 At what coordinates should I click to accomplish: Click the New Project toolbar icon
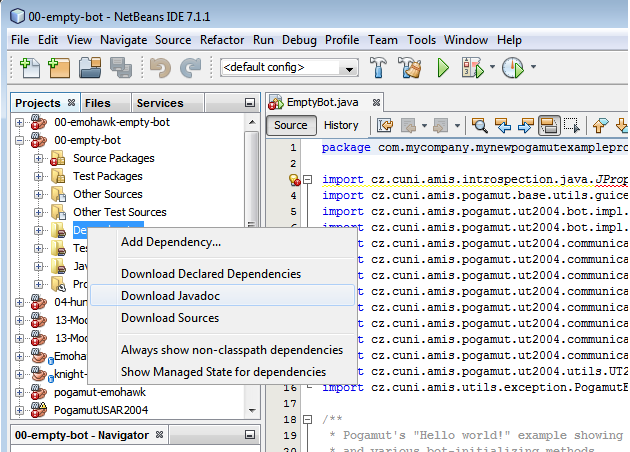pos(59,67)
